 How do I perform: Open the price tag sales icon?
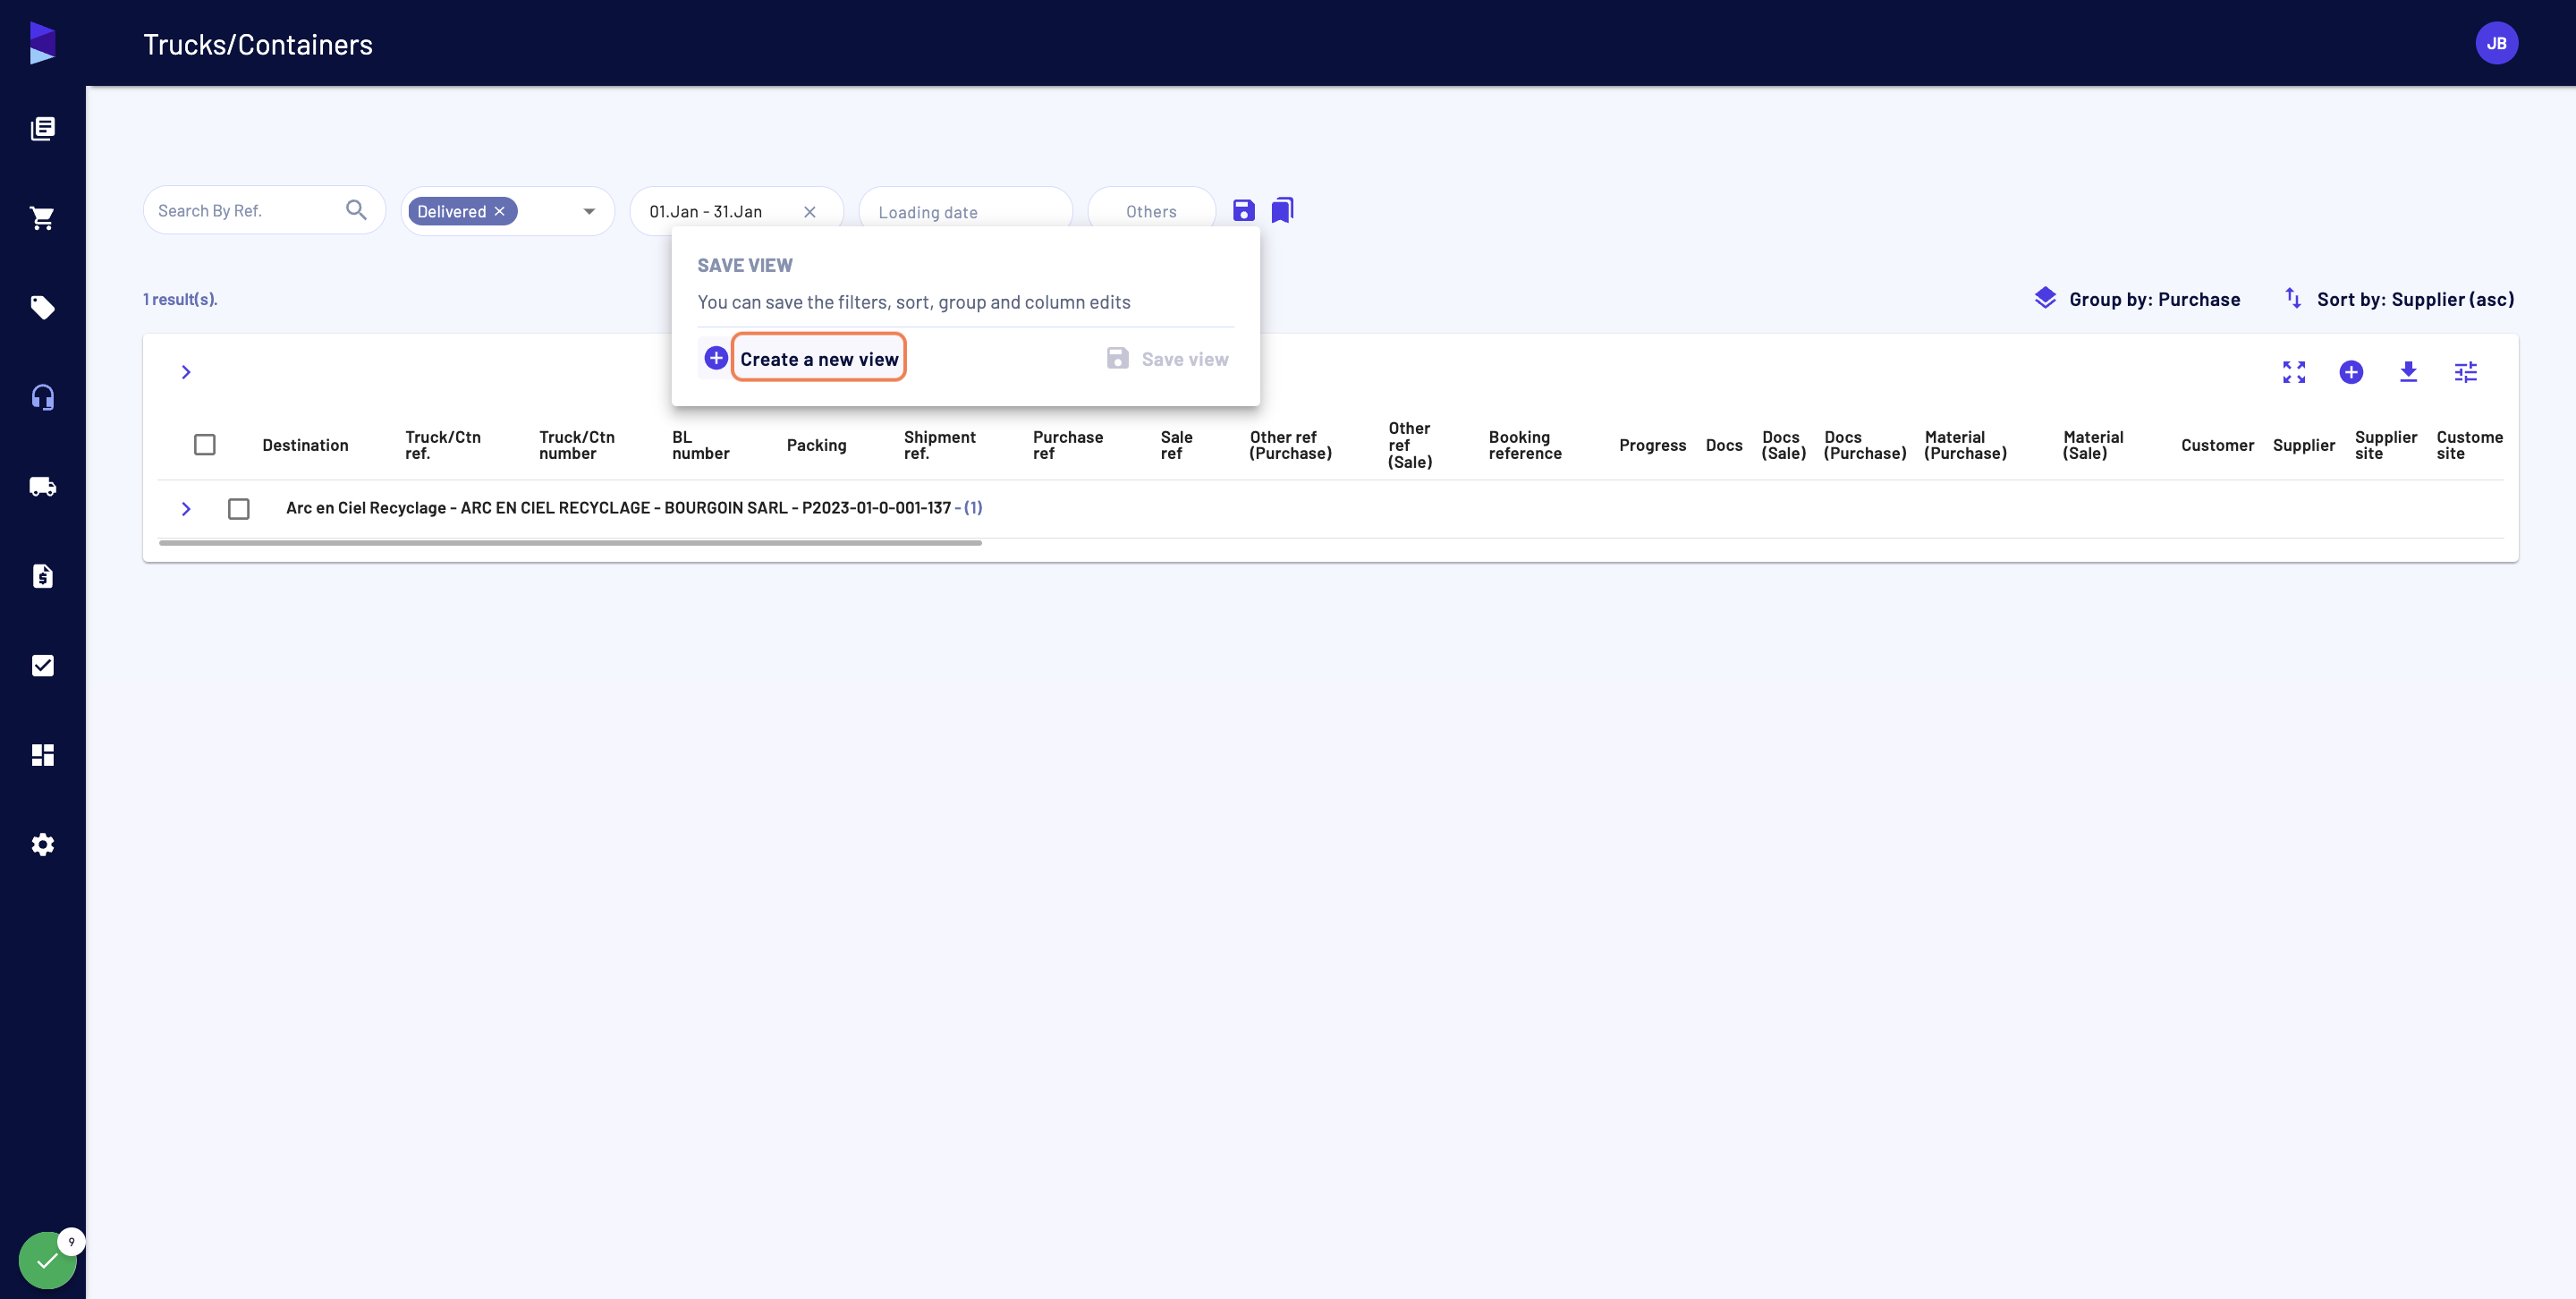42,307
